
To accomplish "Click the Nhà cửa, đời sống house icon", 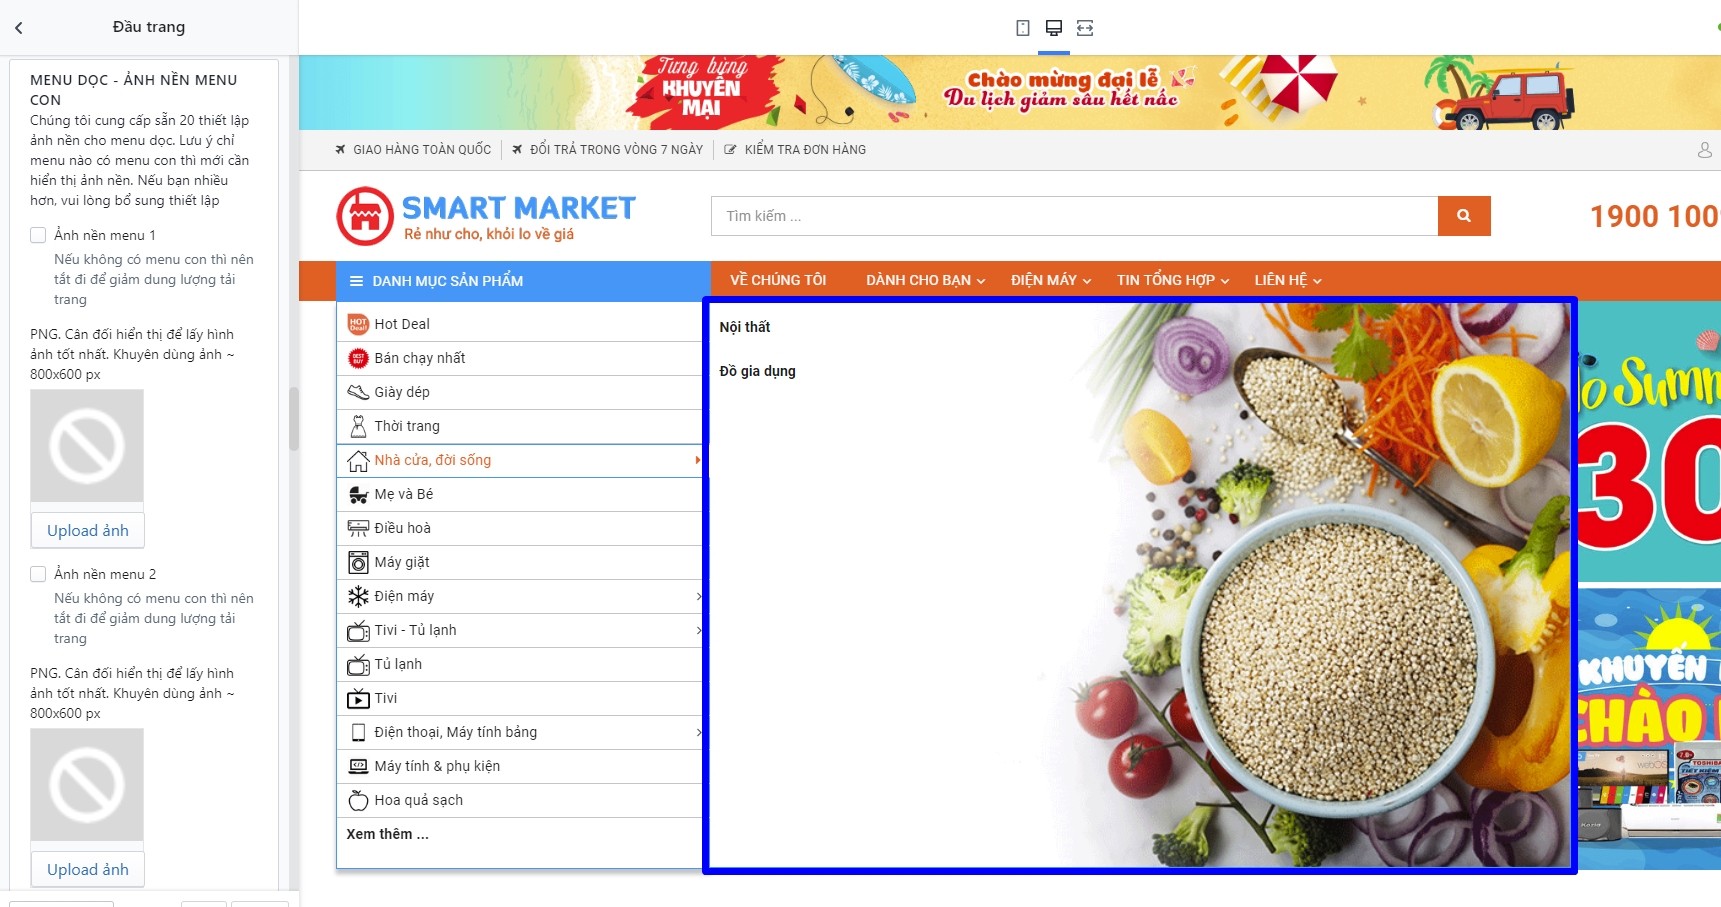I will point(358,460).
